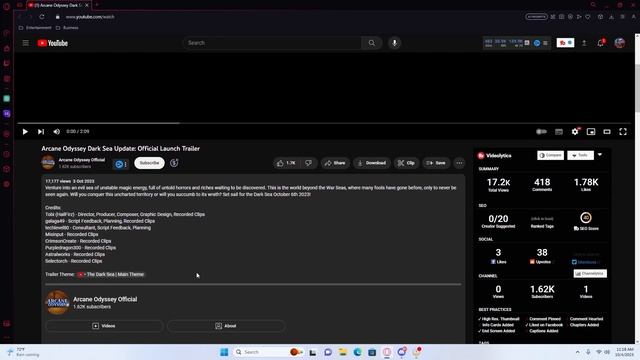Play the video with the play button
The width and height of the screenshot is (640, 360).
coord(25,131)
